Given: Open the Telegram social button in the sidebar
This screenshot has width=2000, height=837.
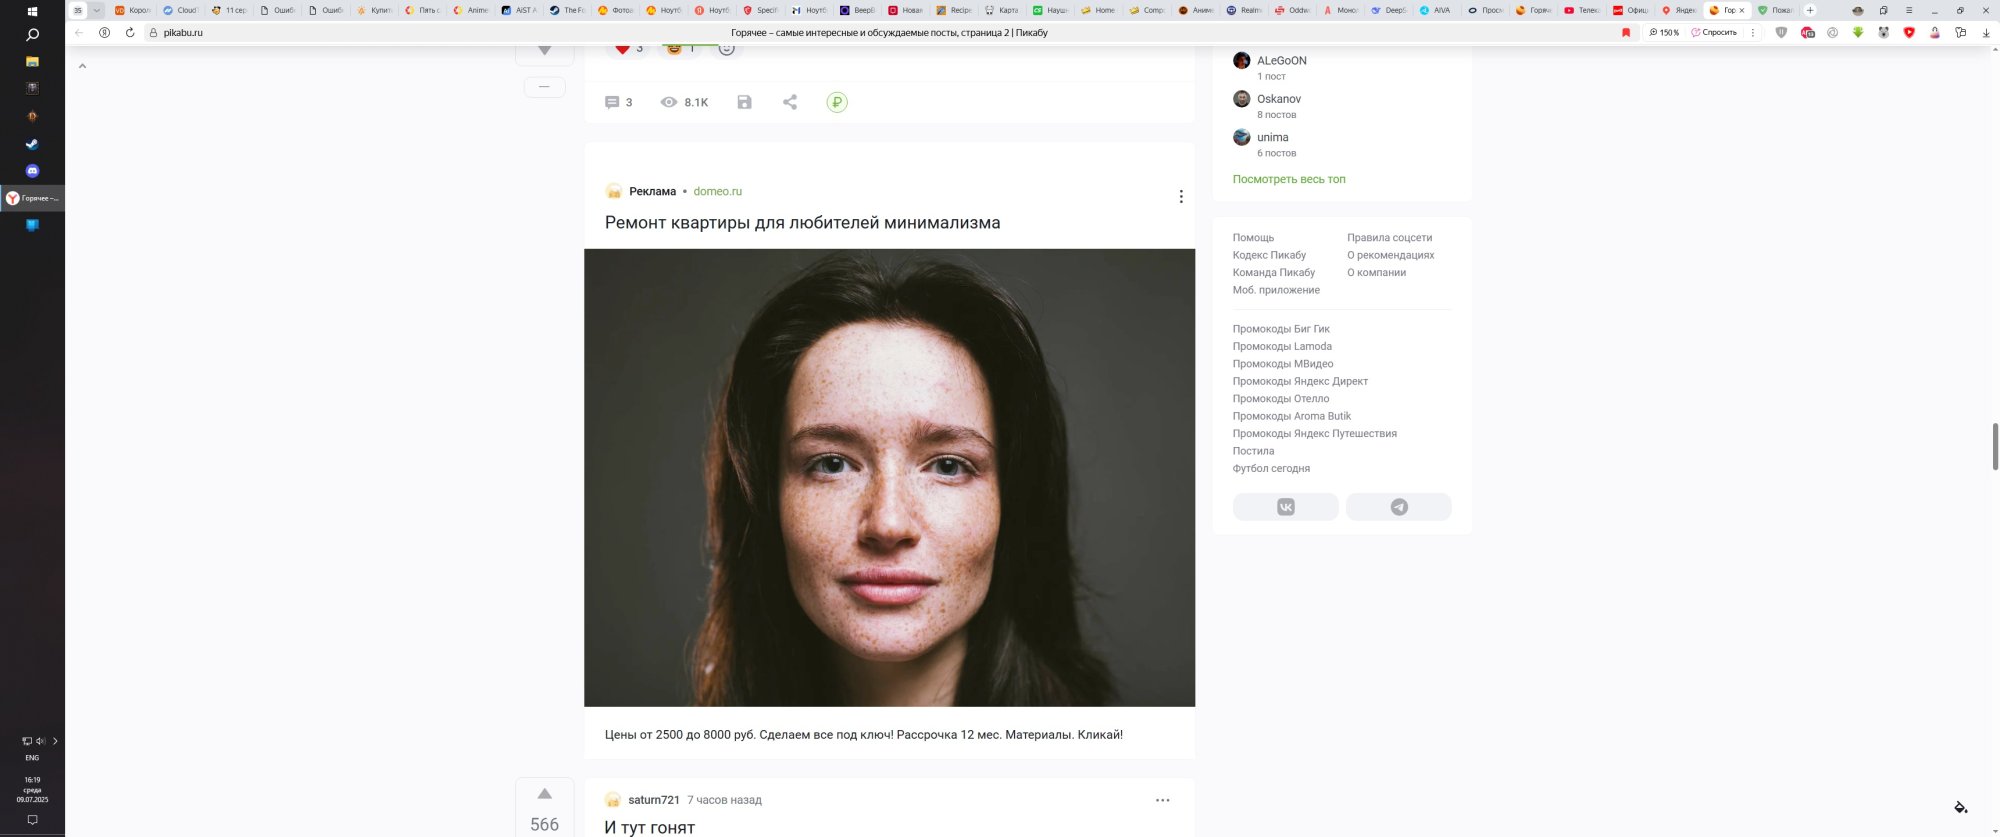Looking at the screenshot, I should click(1398, 507).
